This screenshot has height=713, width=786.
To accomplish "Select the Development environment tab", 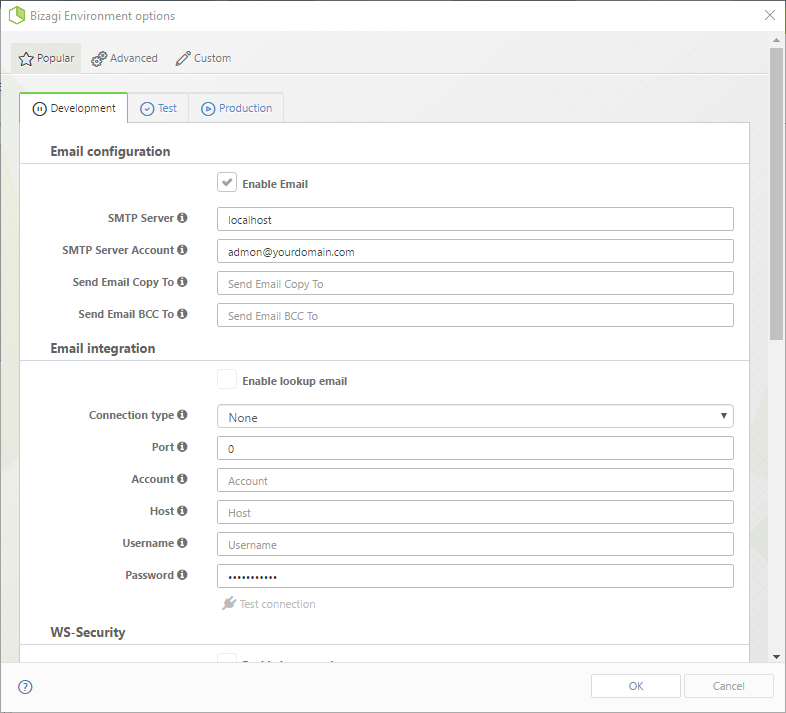I will click(x=74, y=108).
